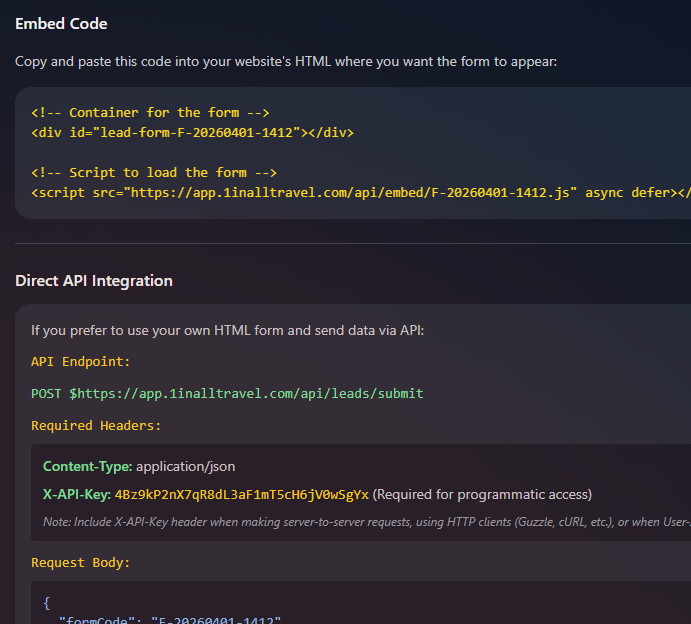Screen dimensions: 691x624
Task: Click the Direct API Integration heading
Action: click(94, 281)
